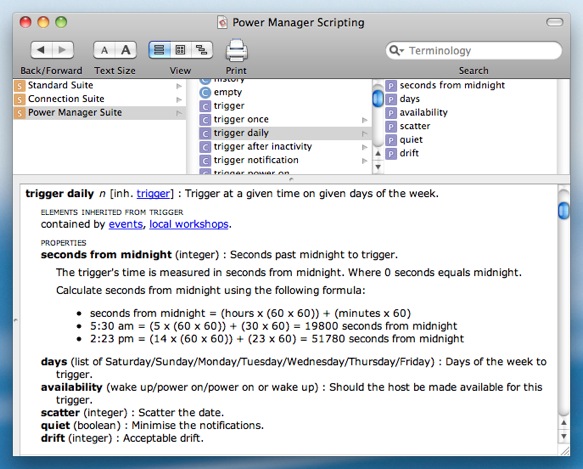
Task: Expand trigger notification disclosure arrow
Action: 364,161
